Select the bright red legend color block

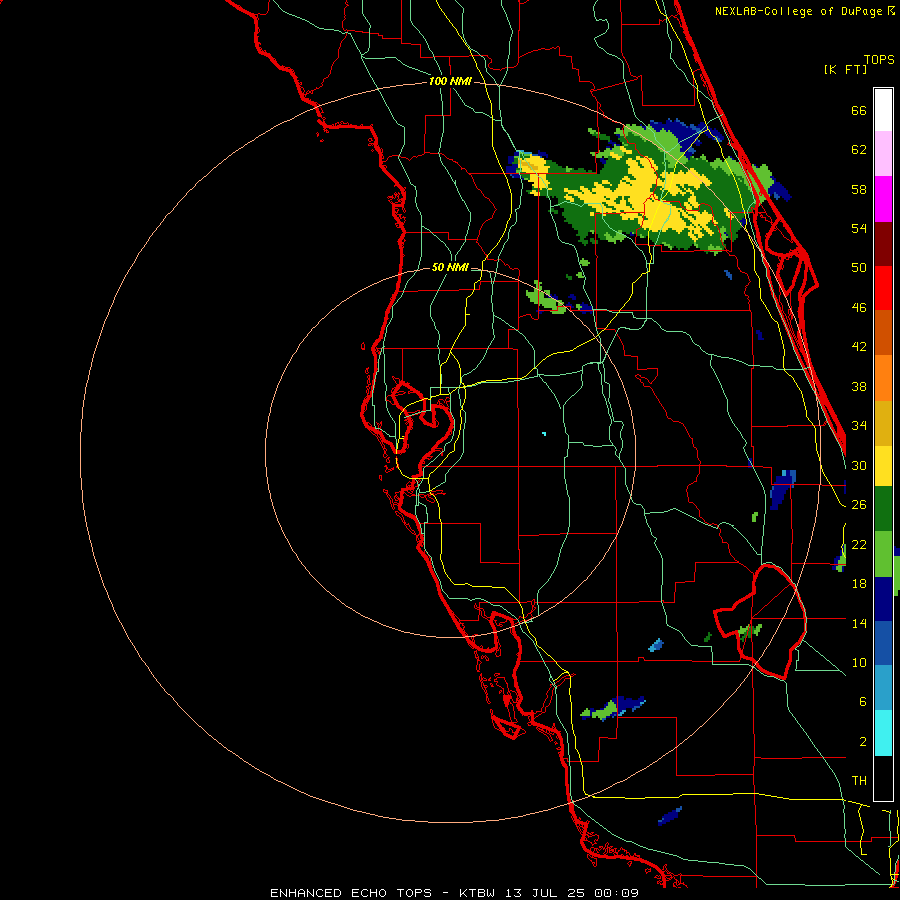pos(883,288)
